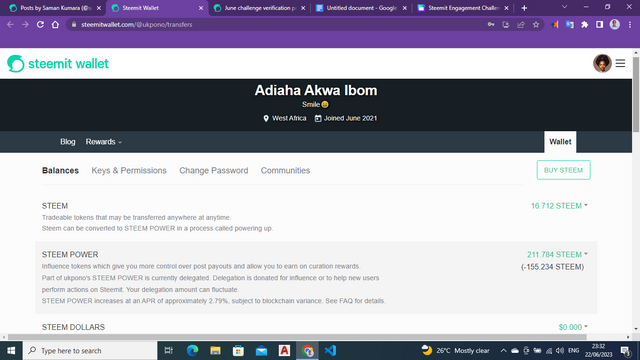Select the Wallet tab
640x360 pixels.
560,142
